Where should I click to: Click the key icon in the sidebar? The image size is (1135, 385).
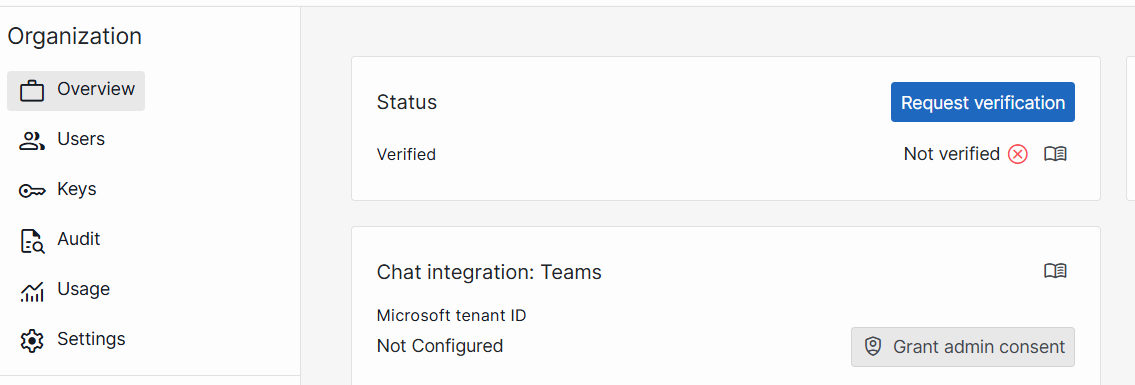pyautogui.click(x=32, y=191)
